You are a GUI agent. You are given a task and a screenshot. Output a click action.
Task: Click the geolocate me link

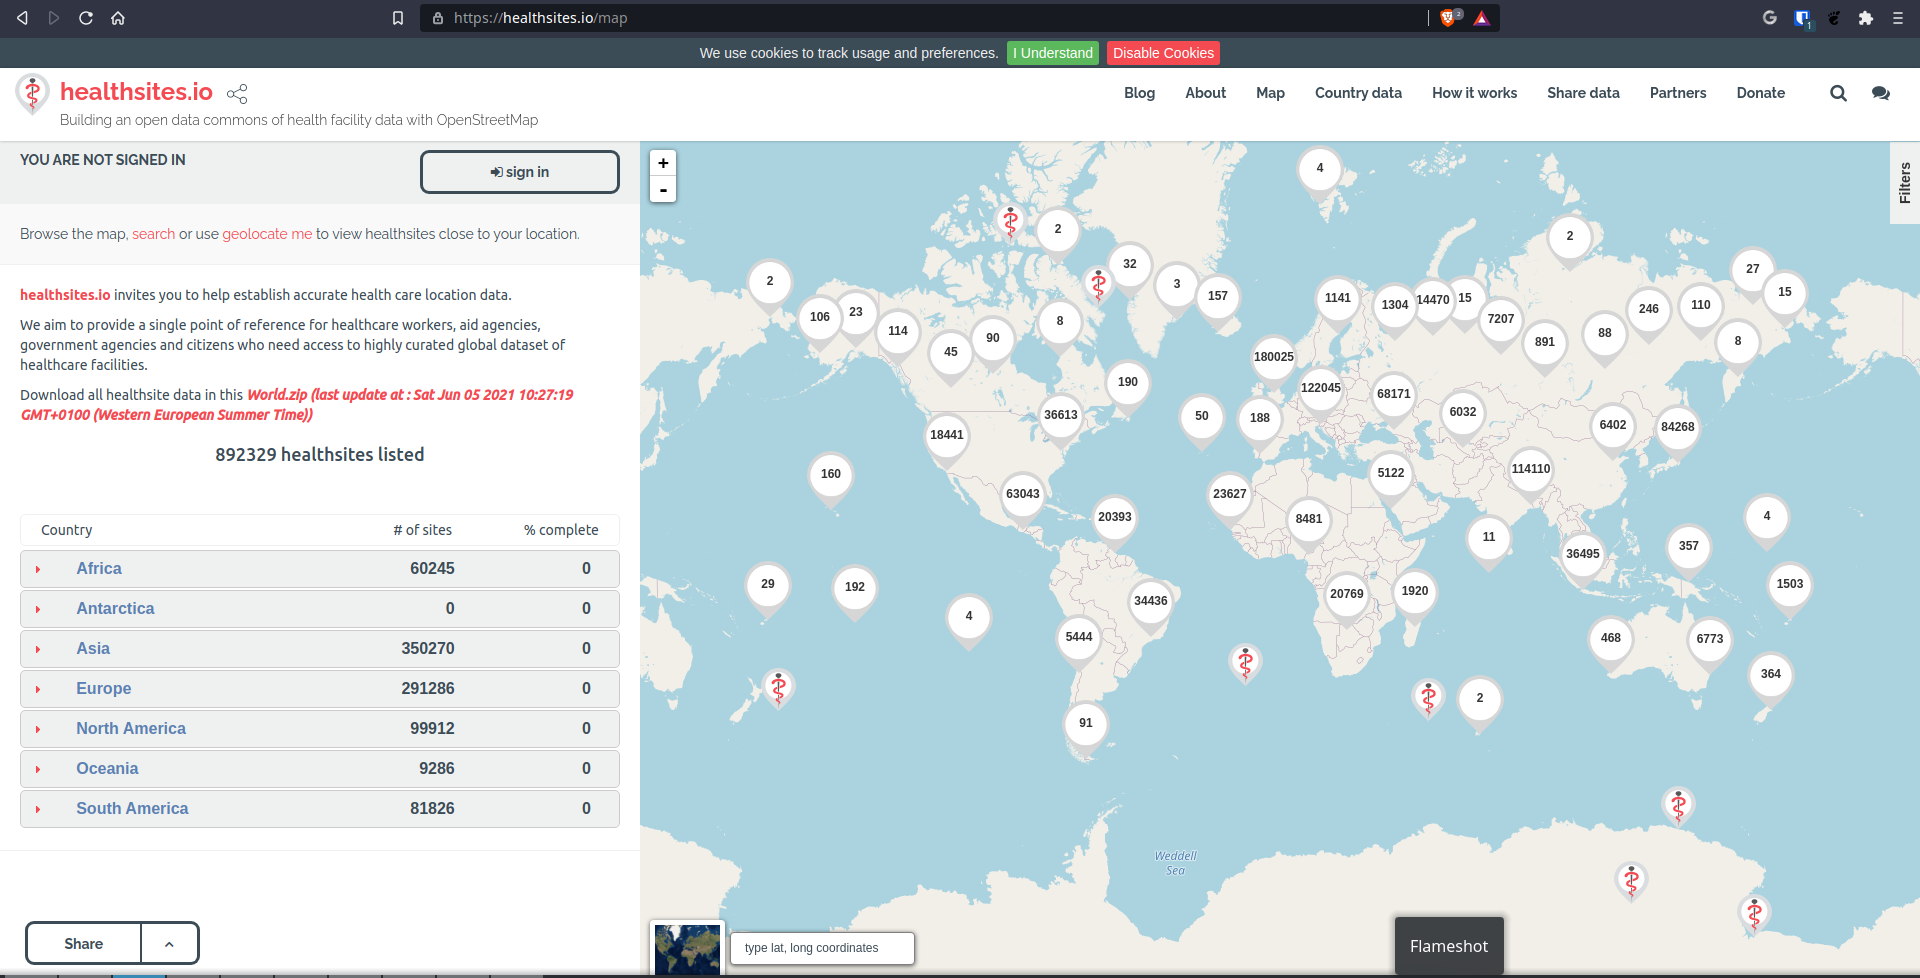click(x=267, y=234)
